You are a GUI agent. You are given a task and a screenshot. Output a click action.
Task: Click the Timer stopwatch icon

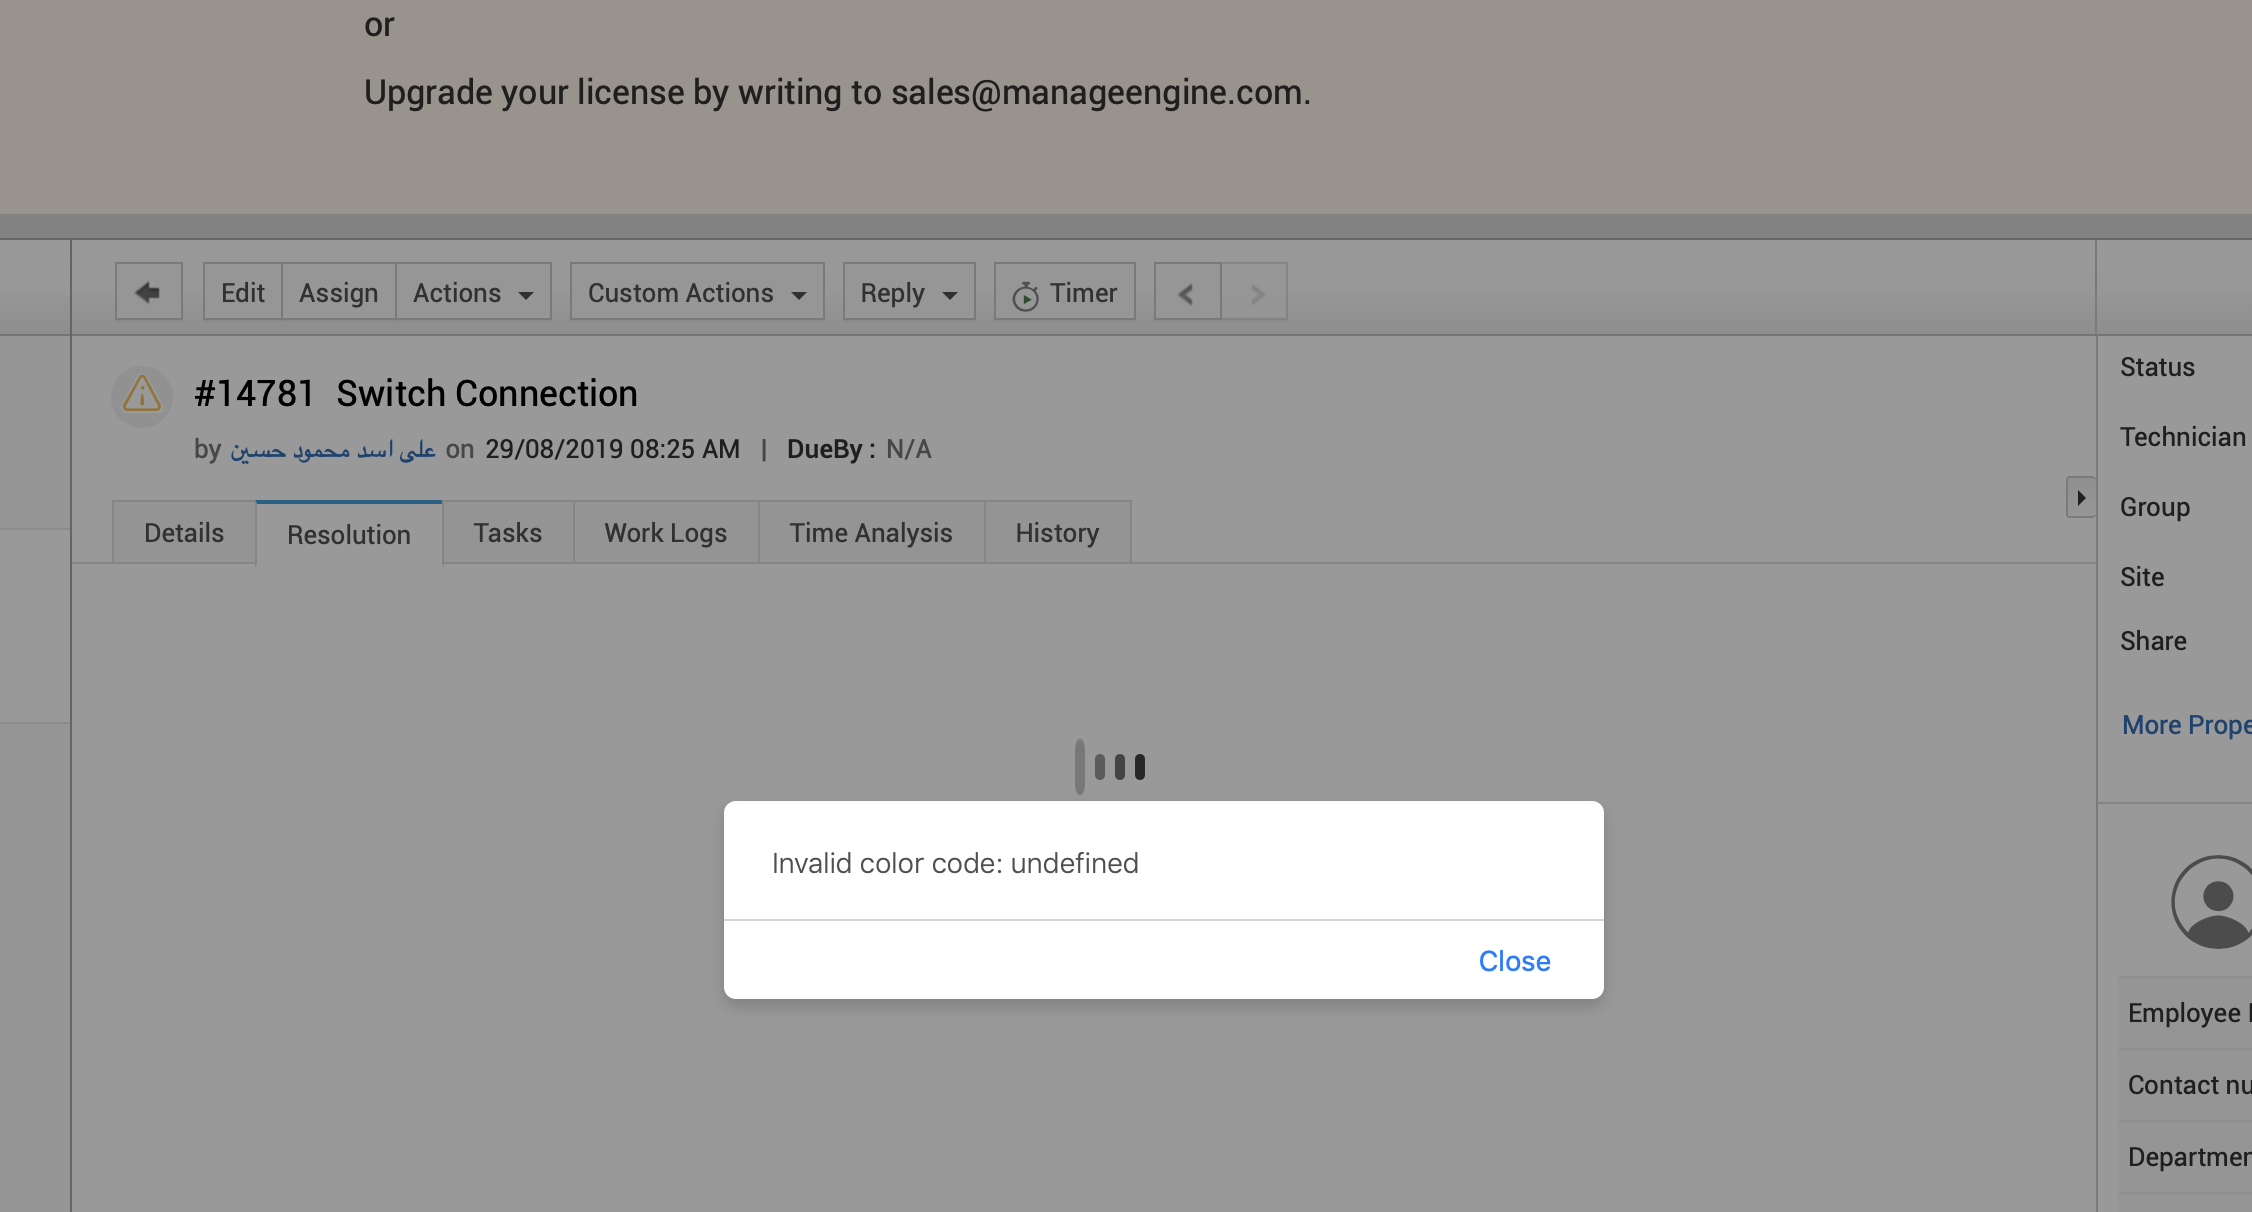click(1025, 296)
